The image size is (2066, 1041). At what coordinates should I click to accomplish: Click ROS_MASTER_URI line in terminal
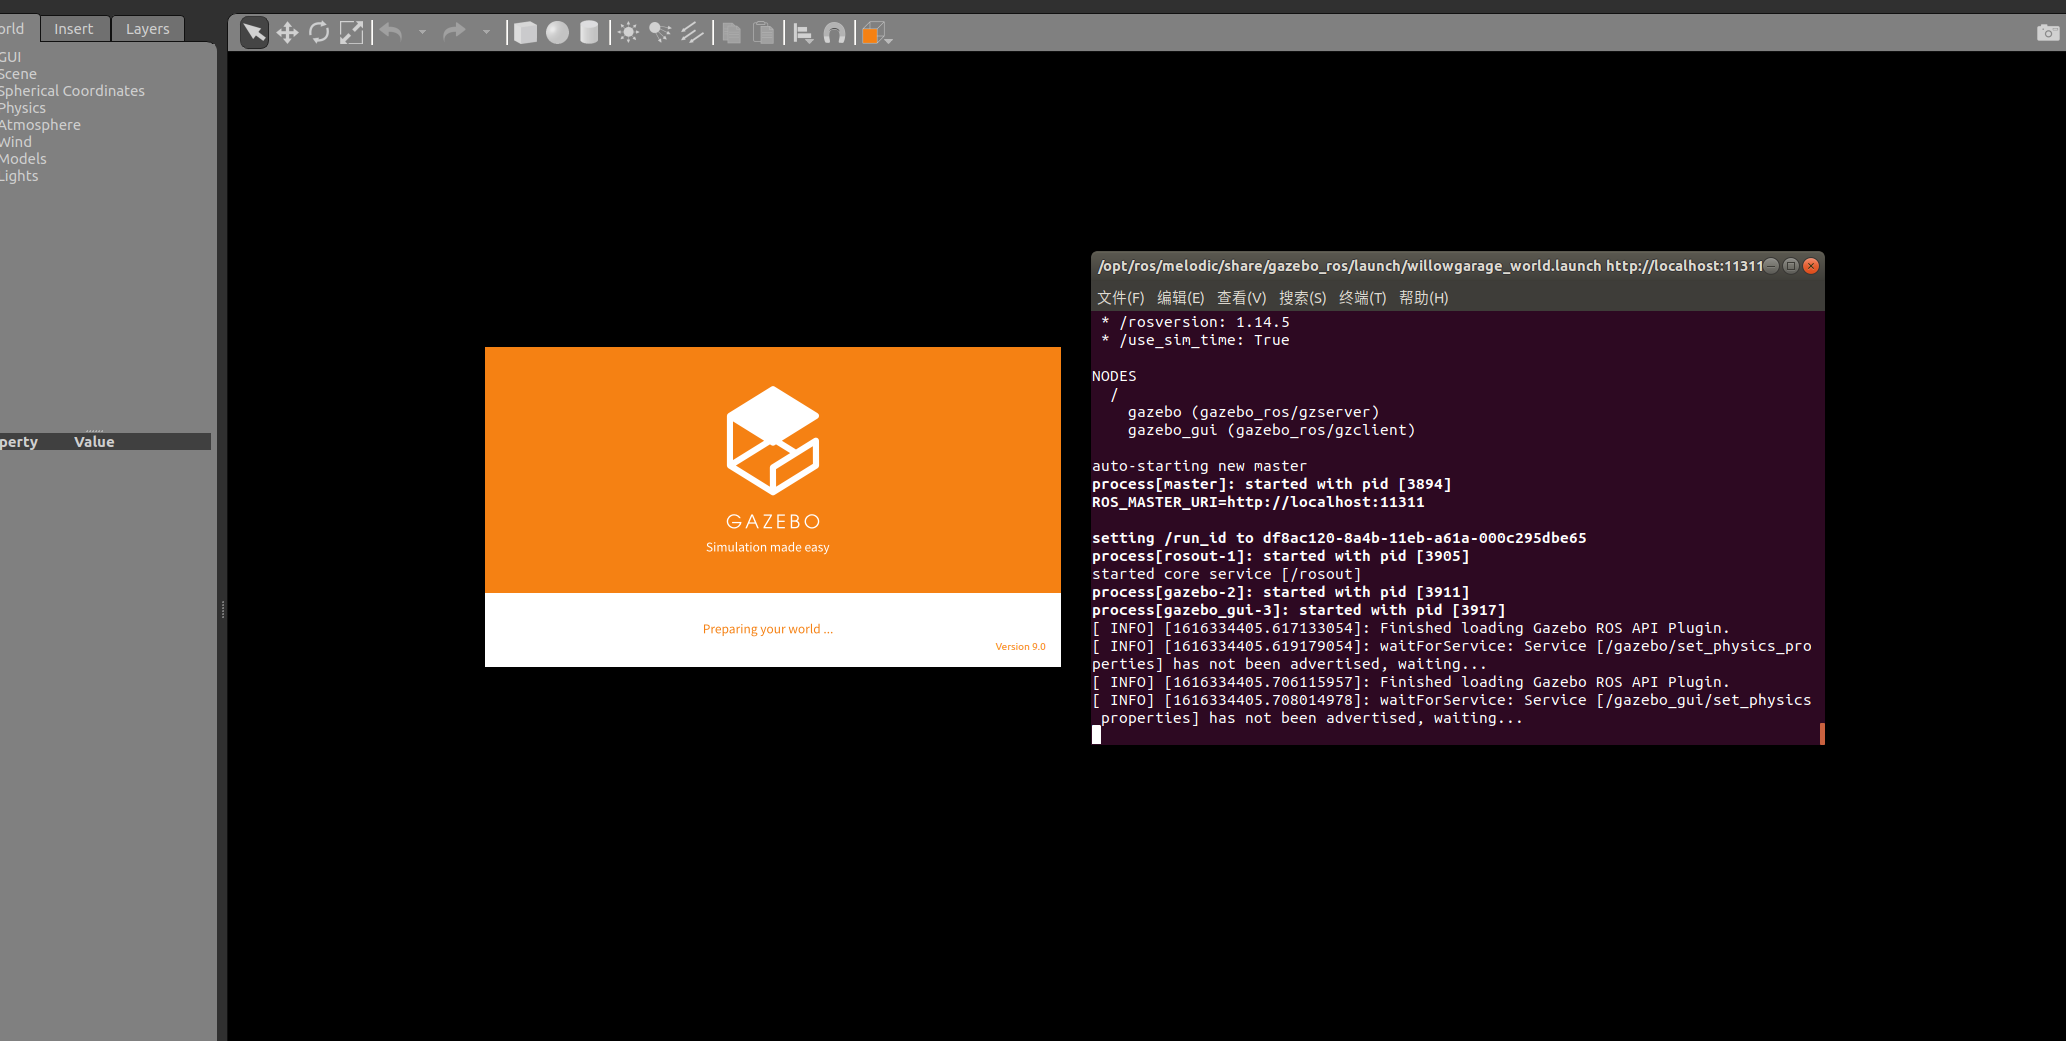point(1258,502)
